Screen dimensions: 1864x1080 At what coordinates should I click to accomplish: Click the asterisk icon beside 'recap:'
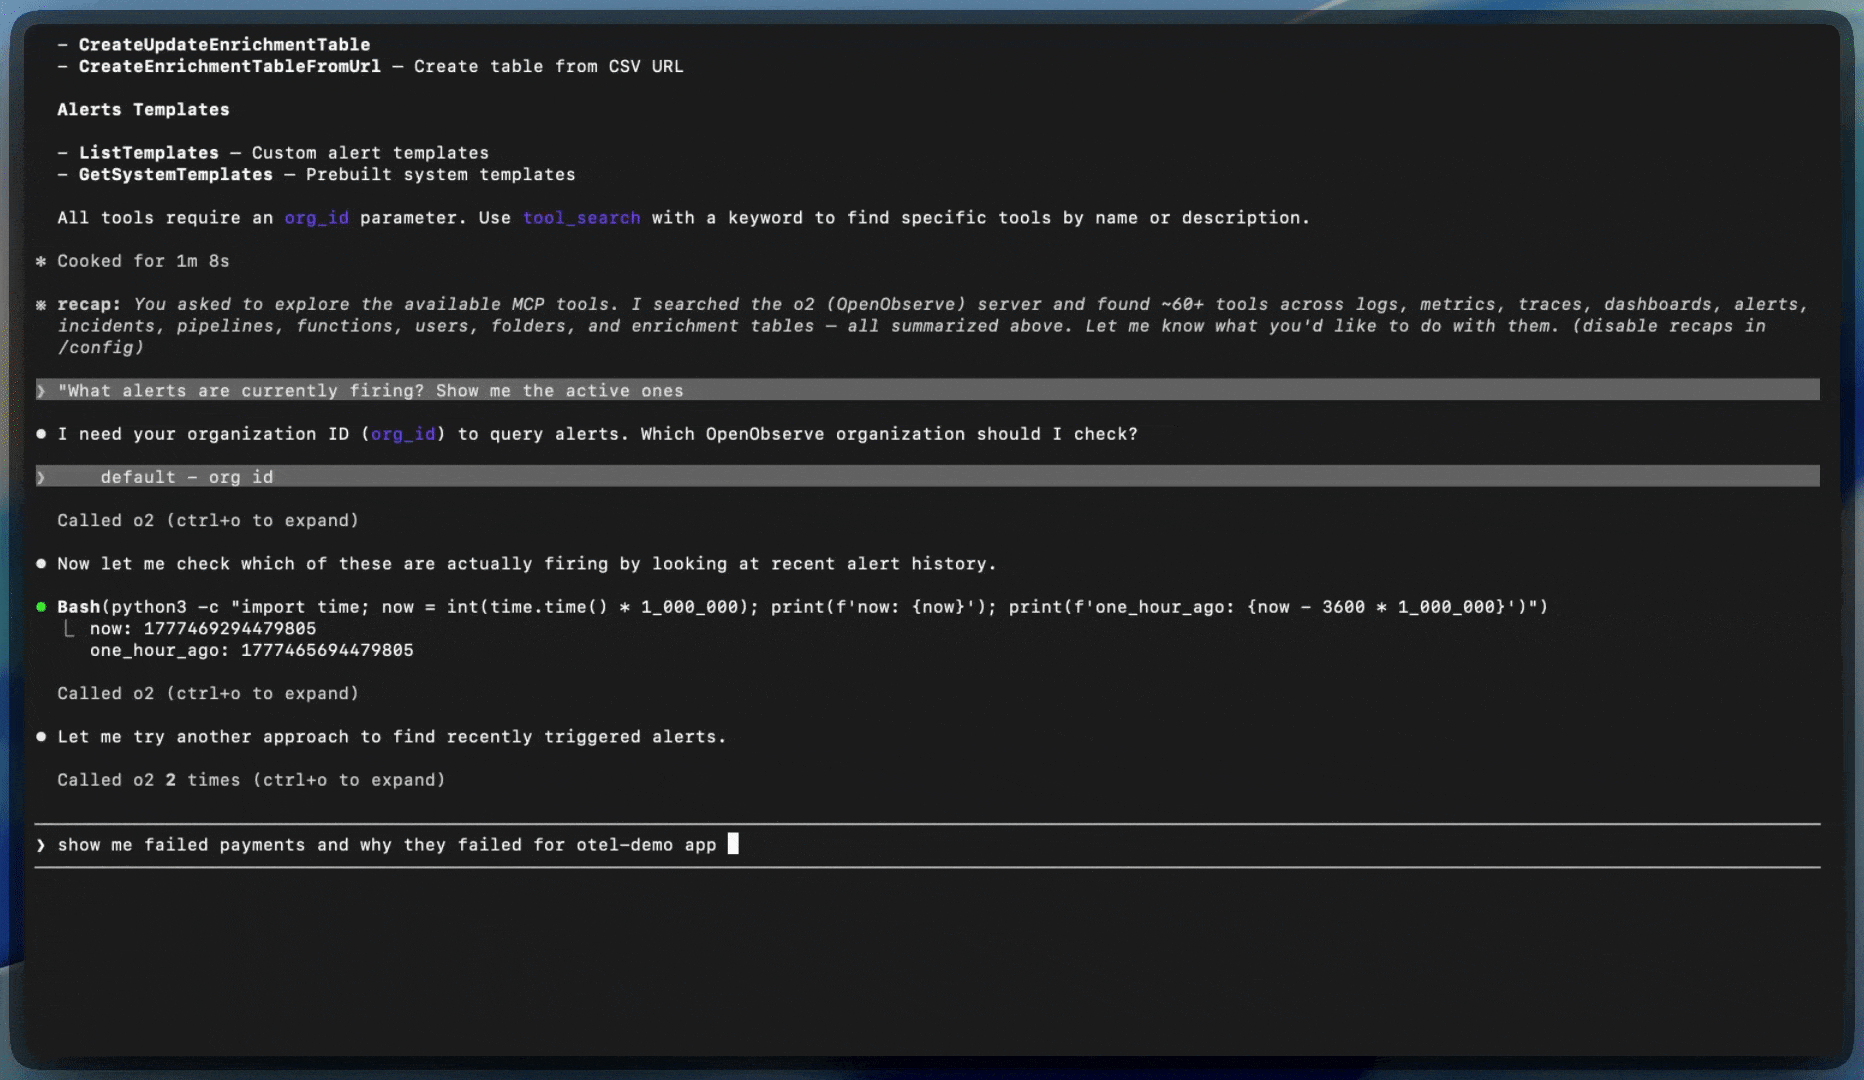coord(41,304)
